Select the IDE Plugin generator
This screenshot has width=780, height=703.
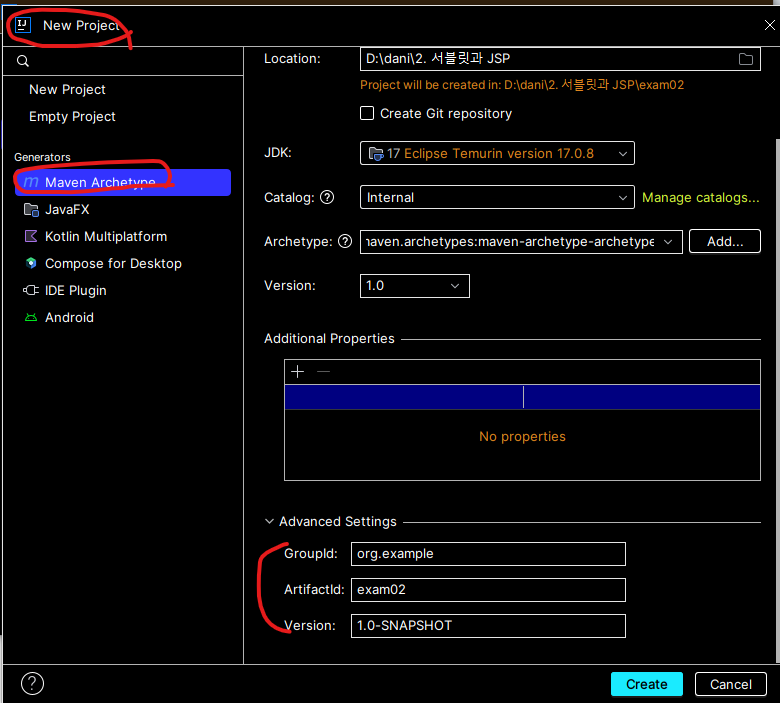click(123, 290)
